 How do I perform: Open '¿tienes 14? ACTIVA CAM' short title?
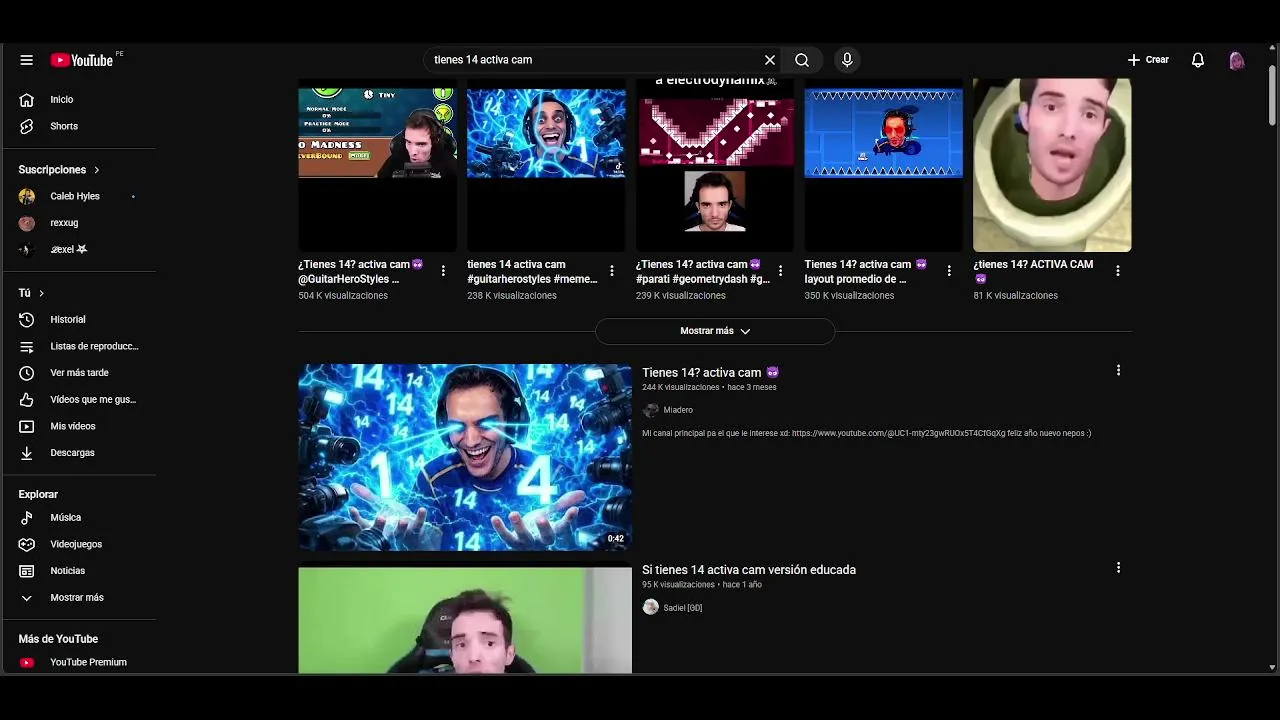point(1034,272)
